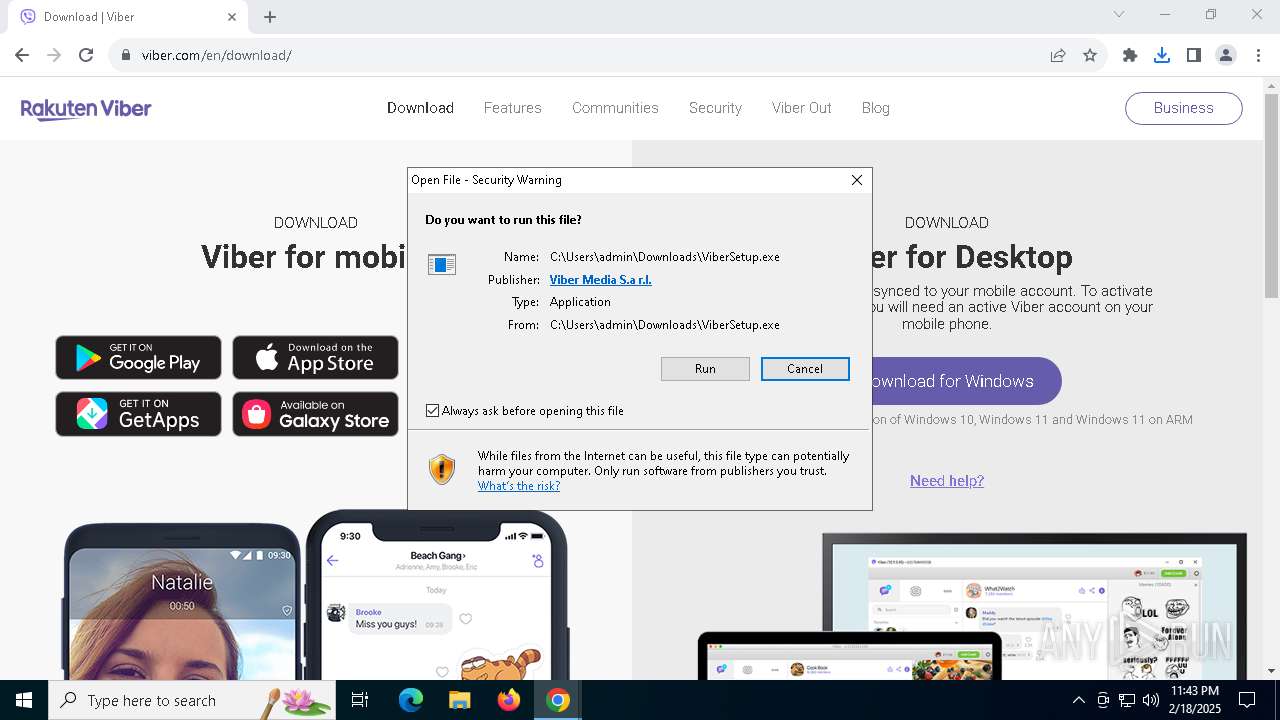Cancel the Open File security warning

point(805,369)
